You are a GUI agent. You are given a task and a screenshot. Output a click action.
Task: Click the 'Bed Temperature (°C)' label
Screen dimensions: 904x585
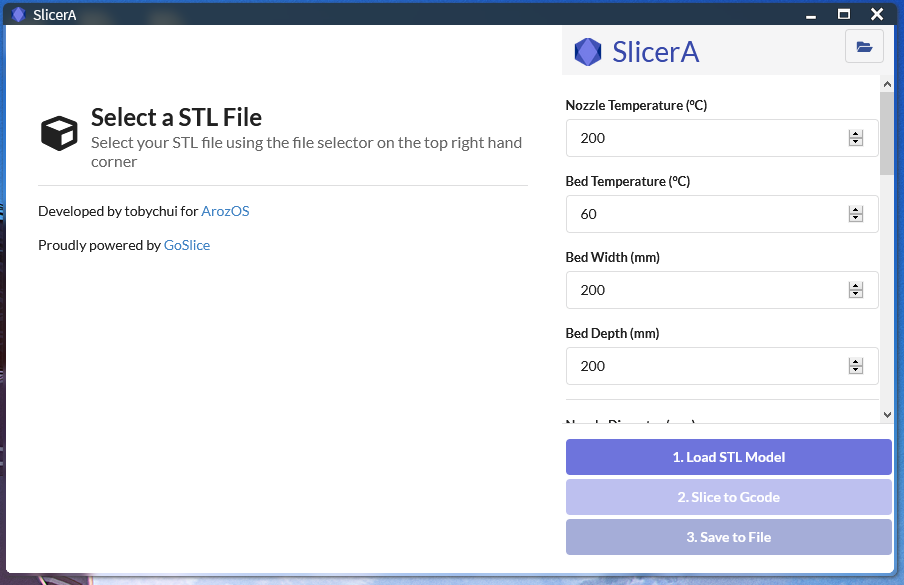[x=628, y=182]
